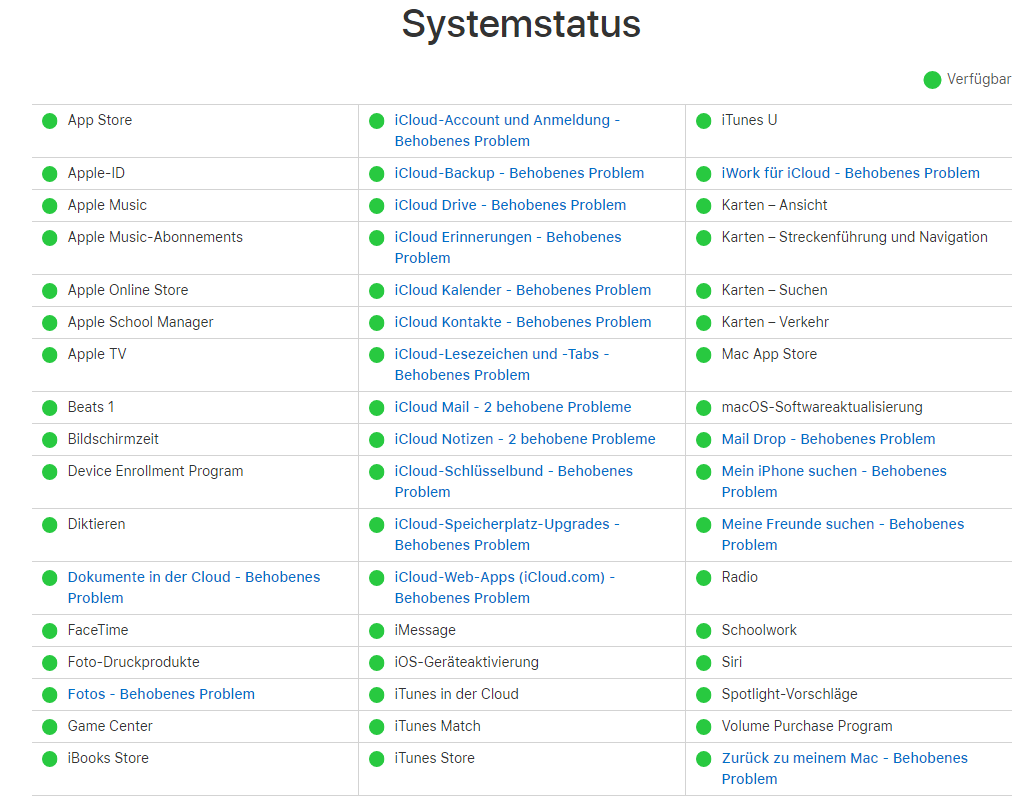Open the iCloud-Backup Behobenes Problem link
Viewport: 1025px width, 801px height.
(x=519, y=173)
